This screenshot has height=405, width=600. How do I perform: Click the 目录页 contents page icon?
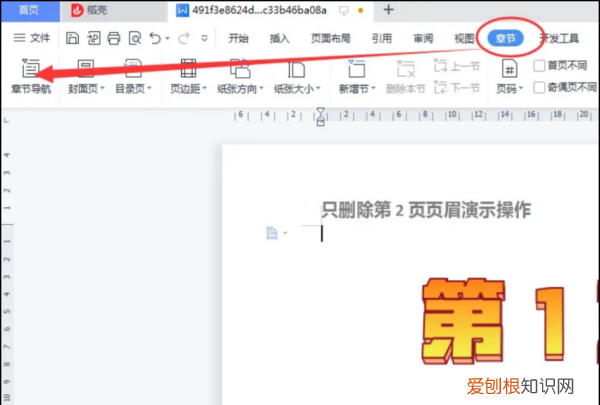tap(133, 69)
